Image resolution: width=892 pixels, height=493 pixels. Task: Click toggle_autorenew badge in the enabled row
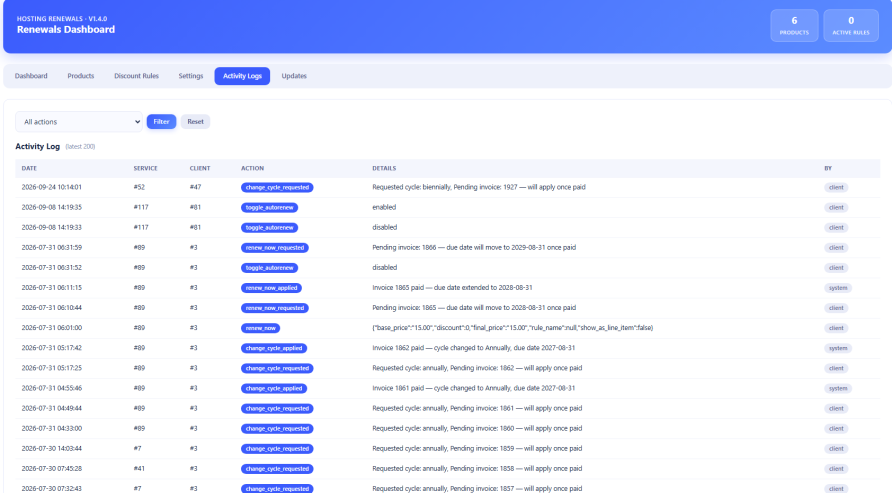pyautogui.click(x=270, y=208)
